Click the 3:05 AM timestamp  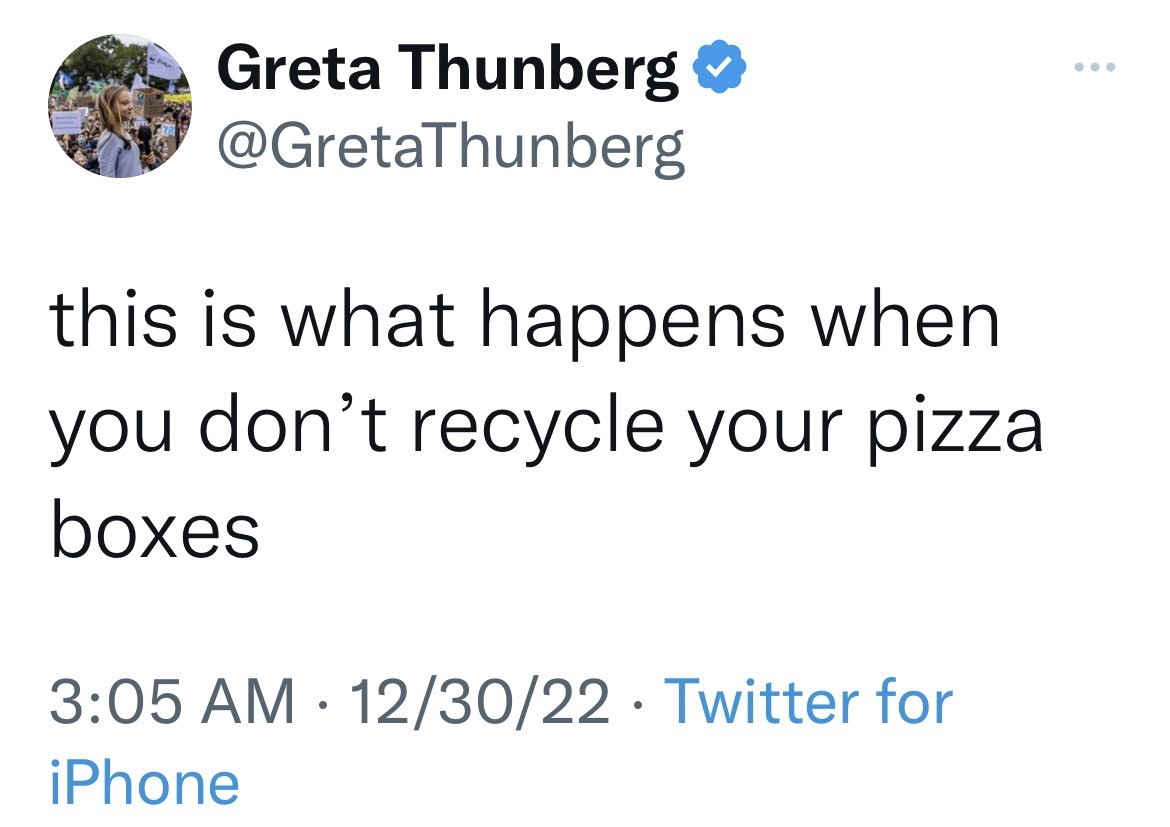[172, 701]
